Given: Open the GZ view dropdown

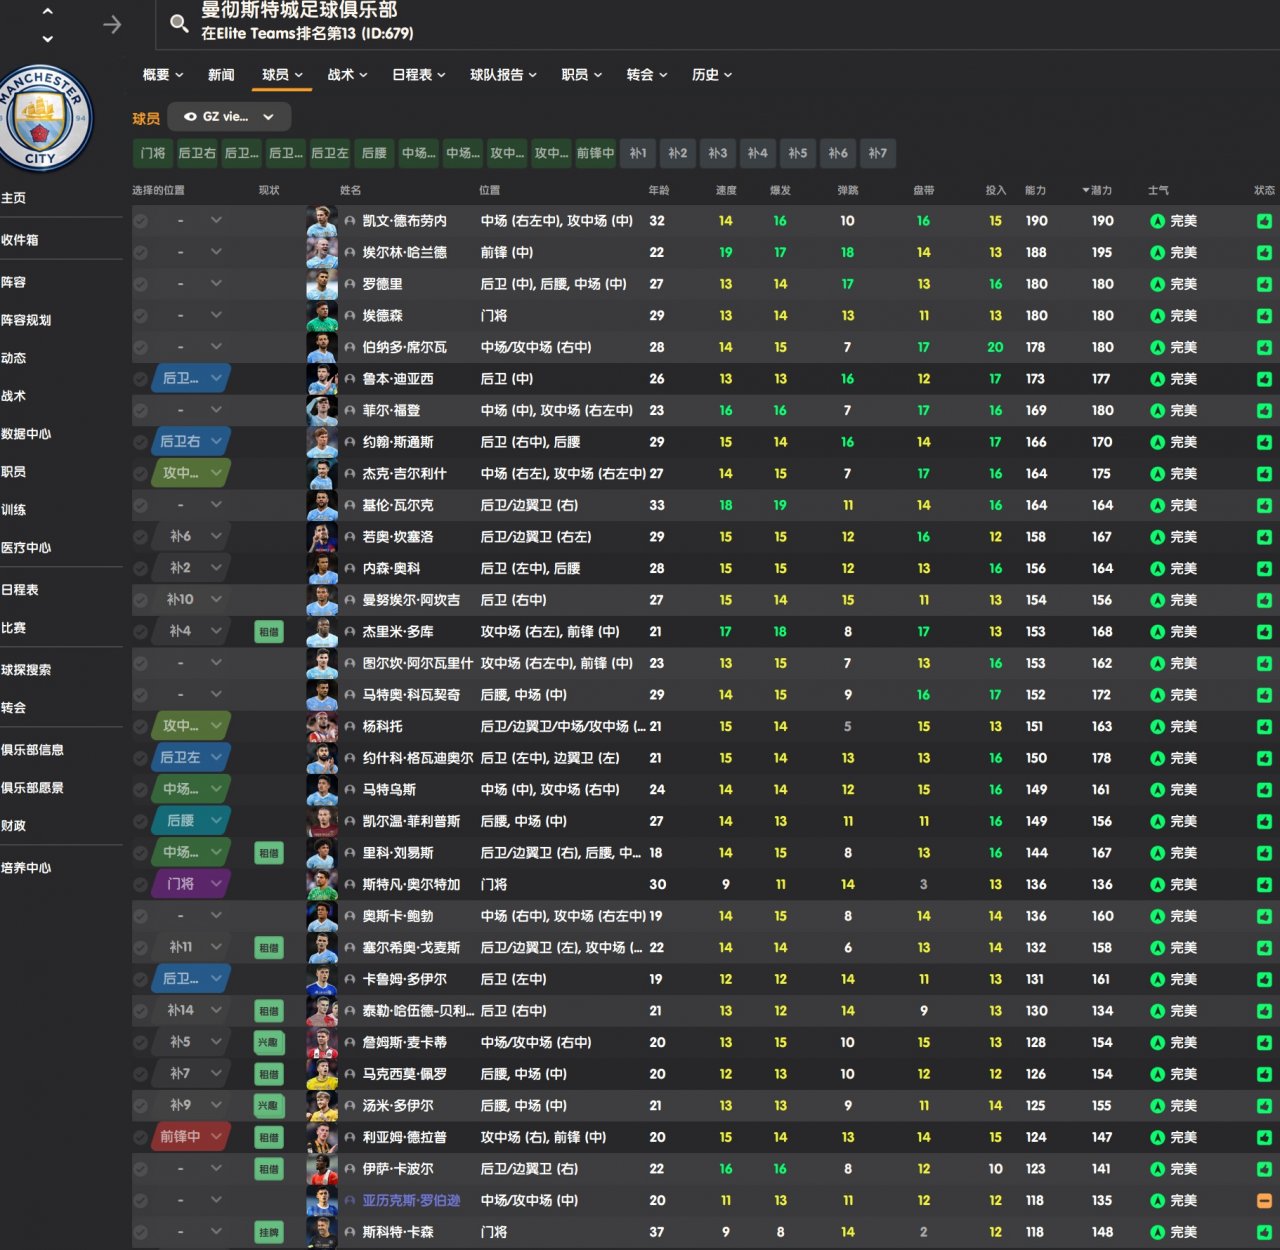Looking at the screenshot, I should pos(229,117).
